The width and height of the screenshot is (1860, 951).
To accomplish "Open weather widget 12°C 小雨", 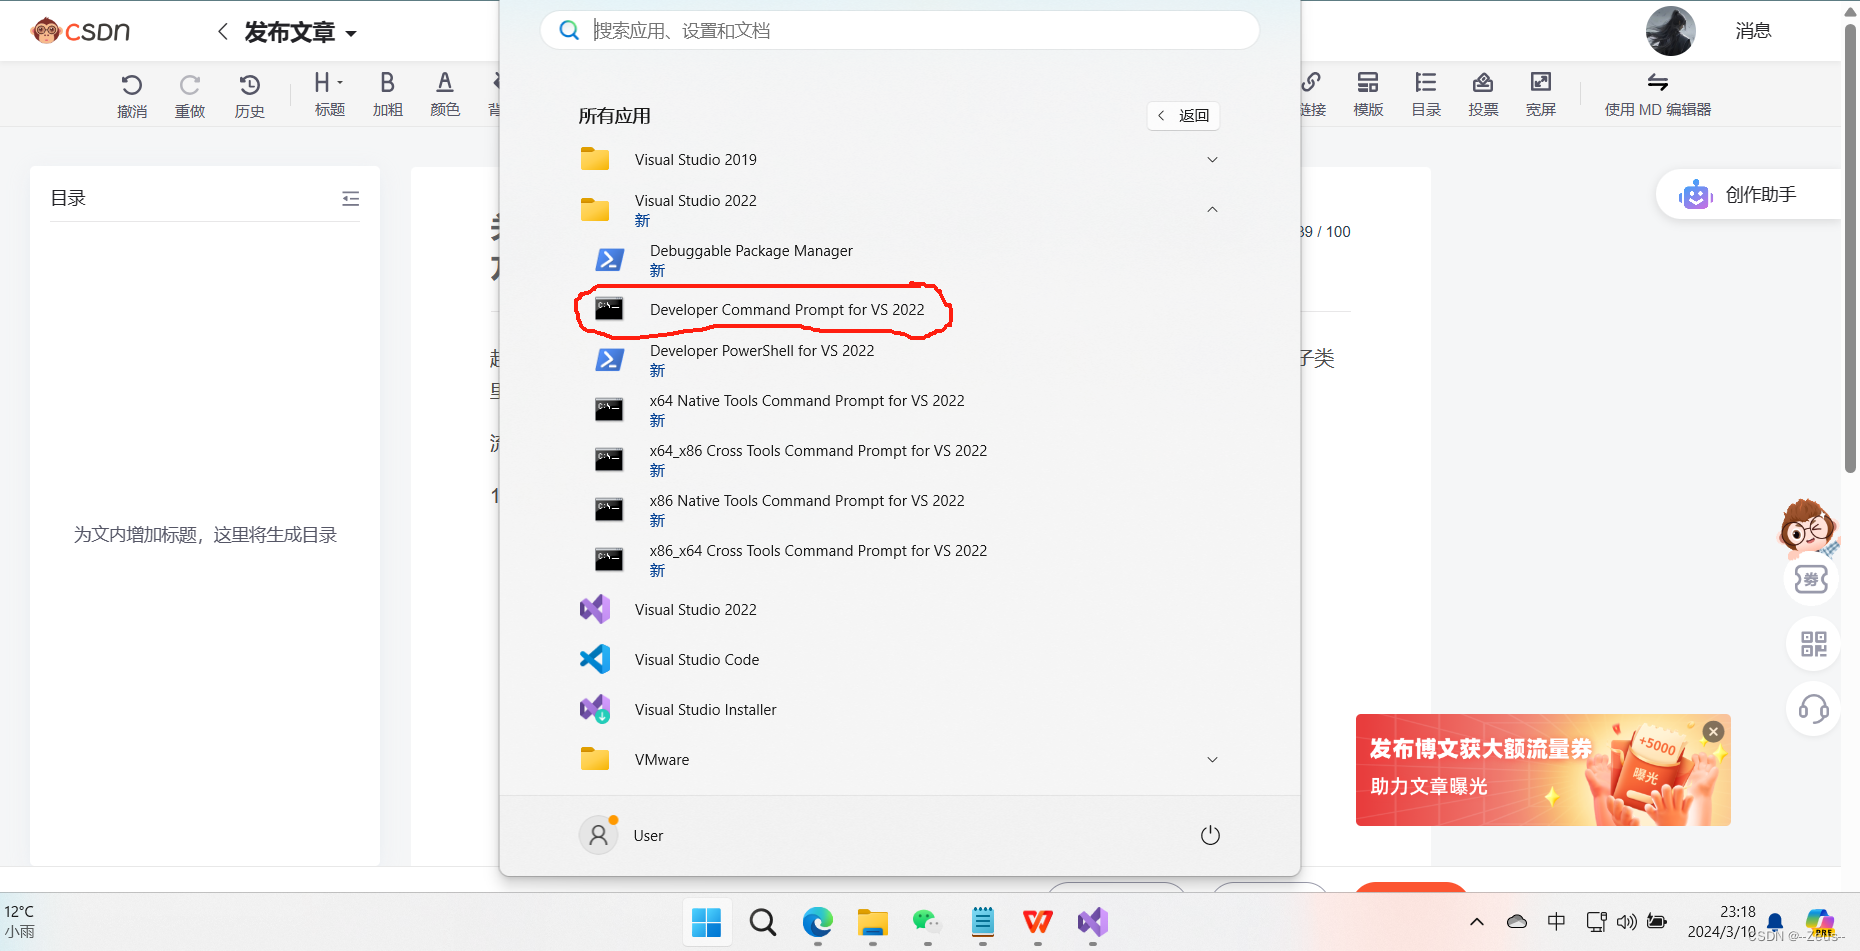I will click(20, 922).
